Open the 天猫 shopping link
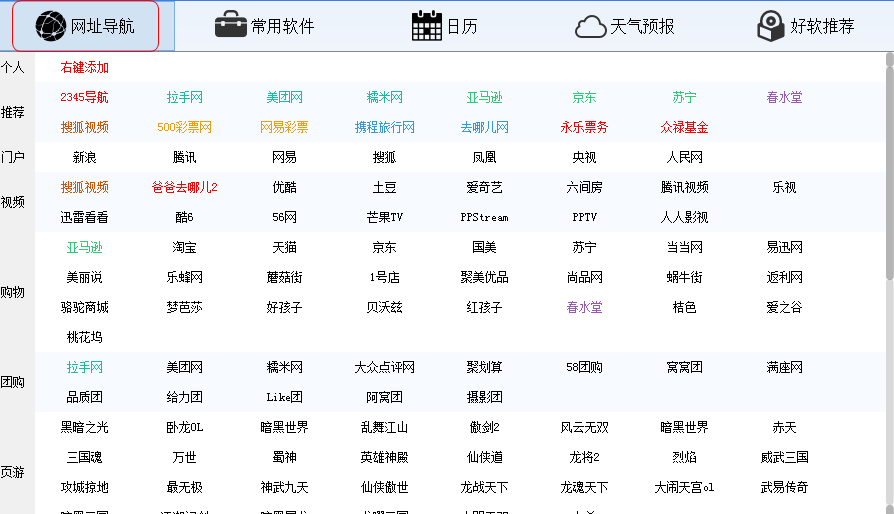The width and height of the screenshot is (894, 514). 285,247
